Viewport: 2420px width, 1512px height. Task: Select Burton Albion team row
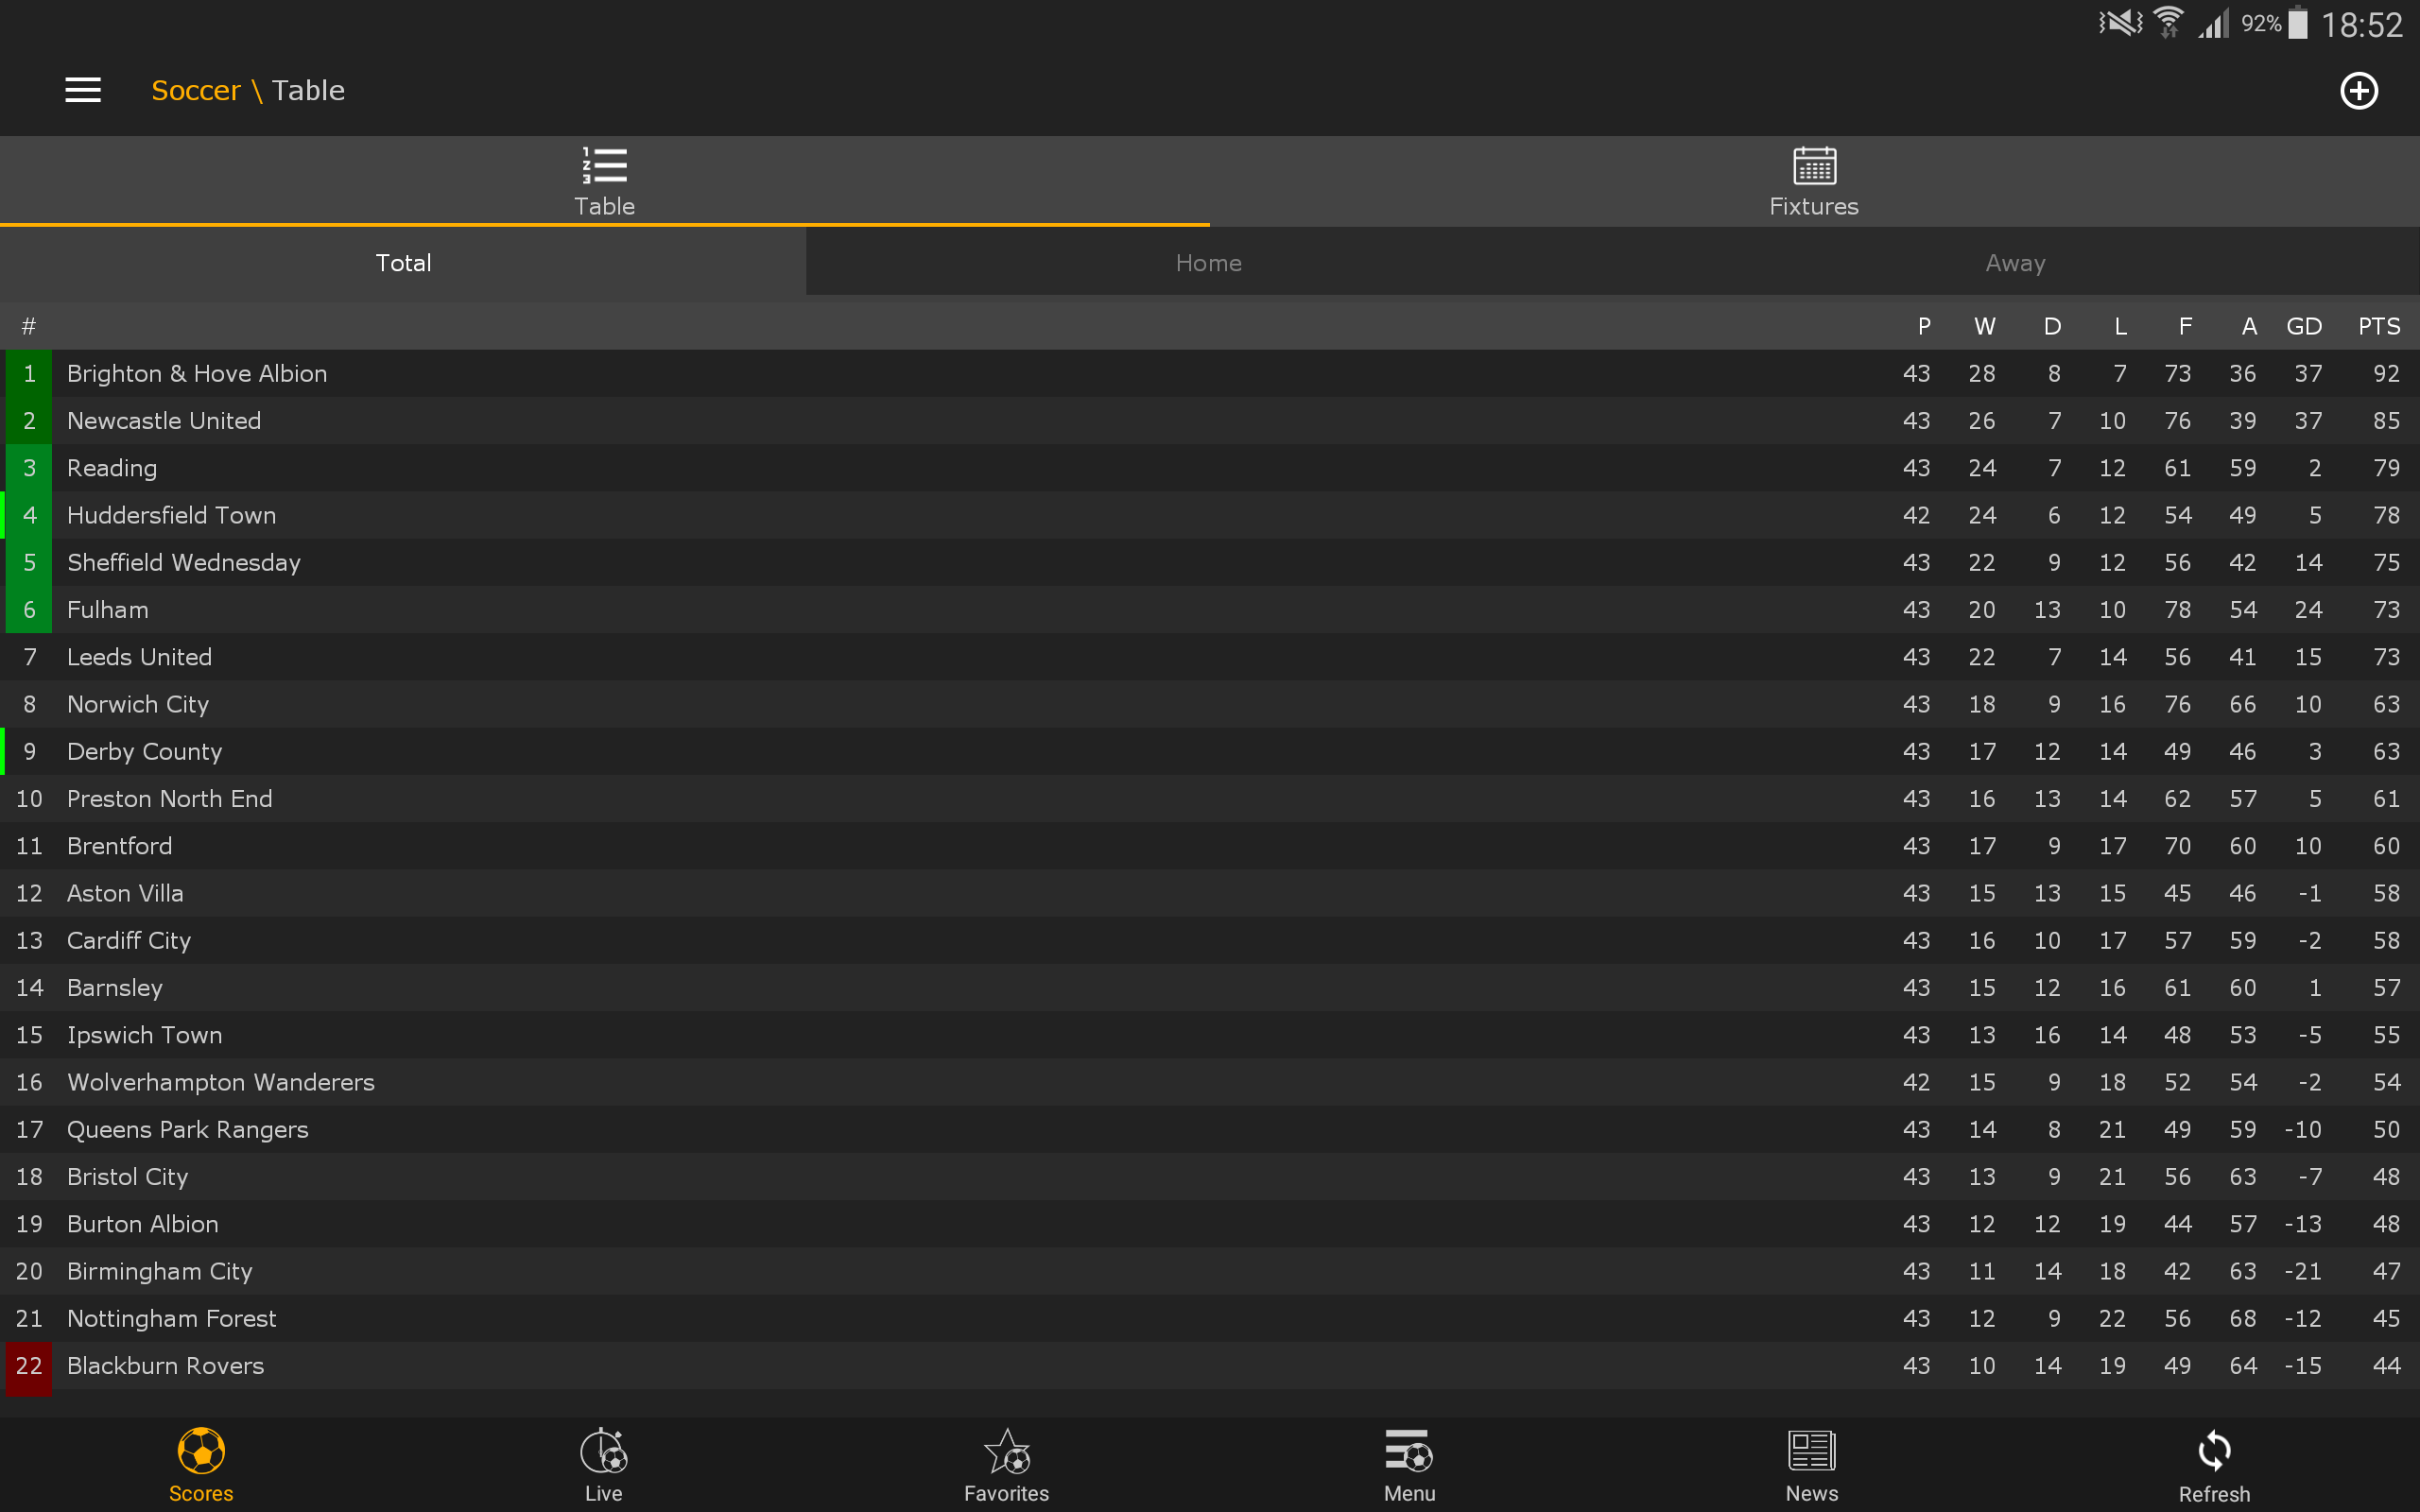[x=1210, y=1223]
